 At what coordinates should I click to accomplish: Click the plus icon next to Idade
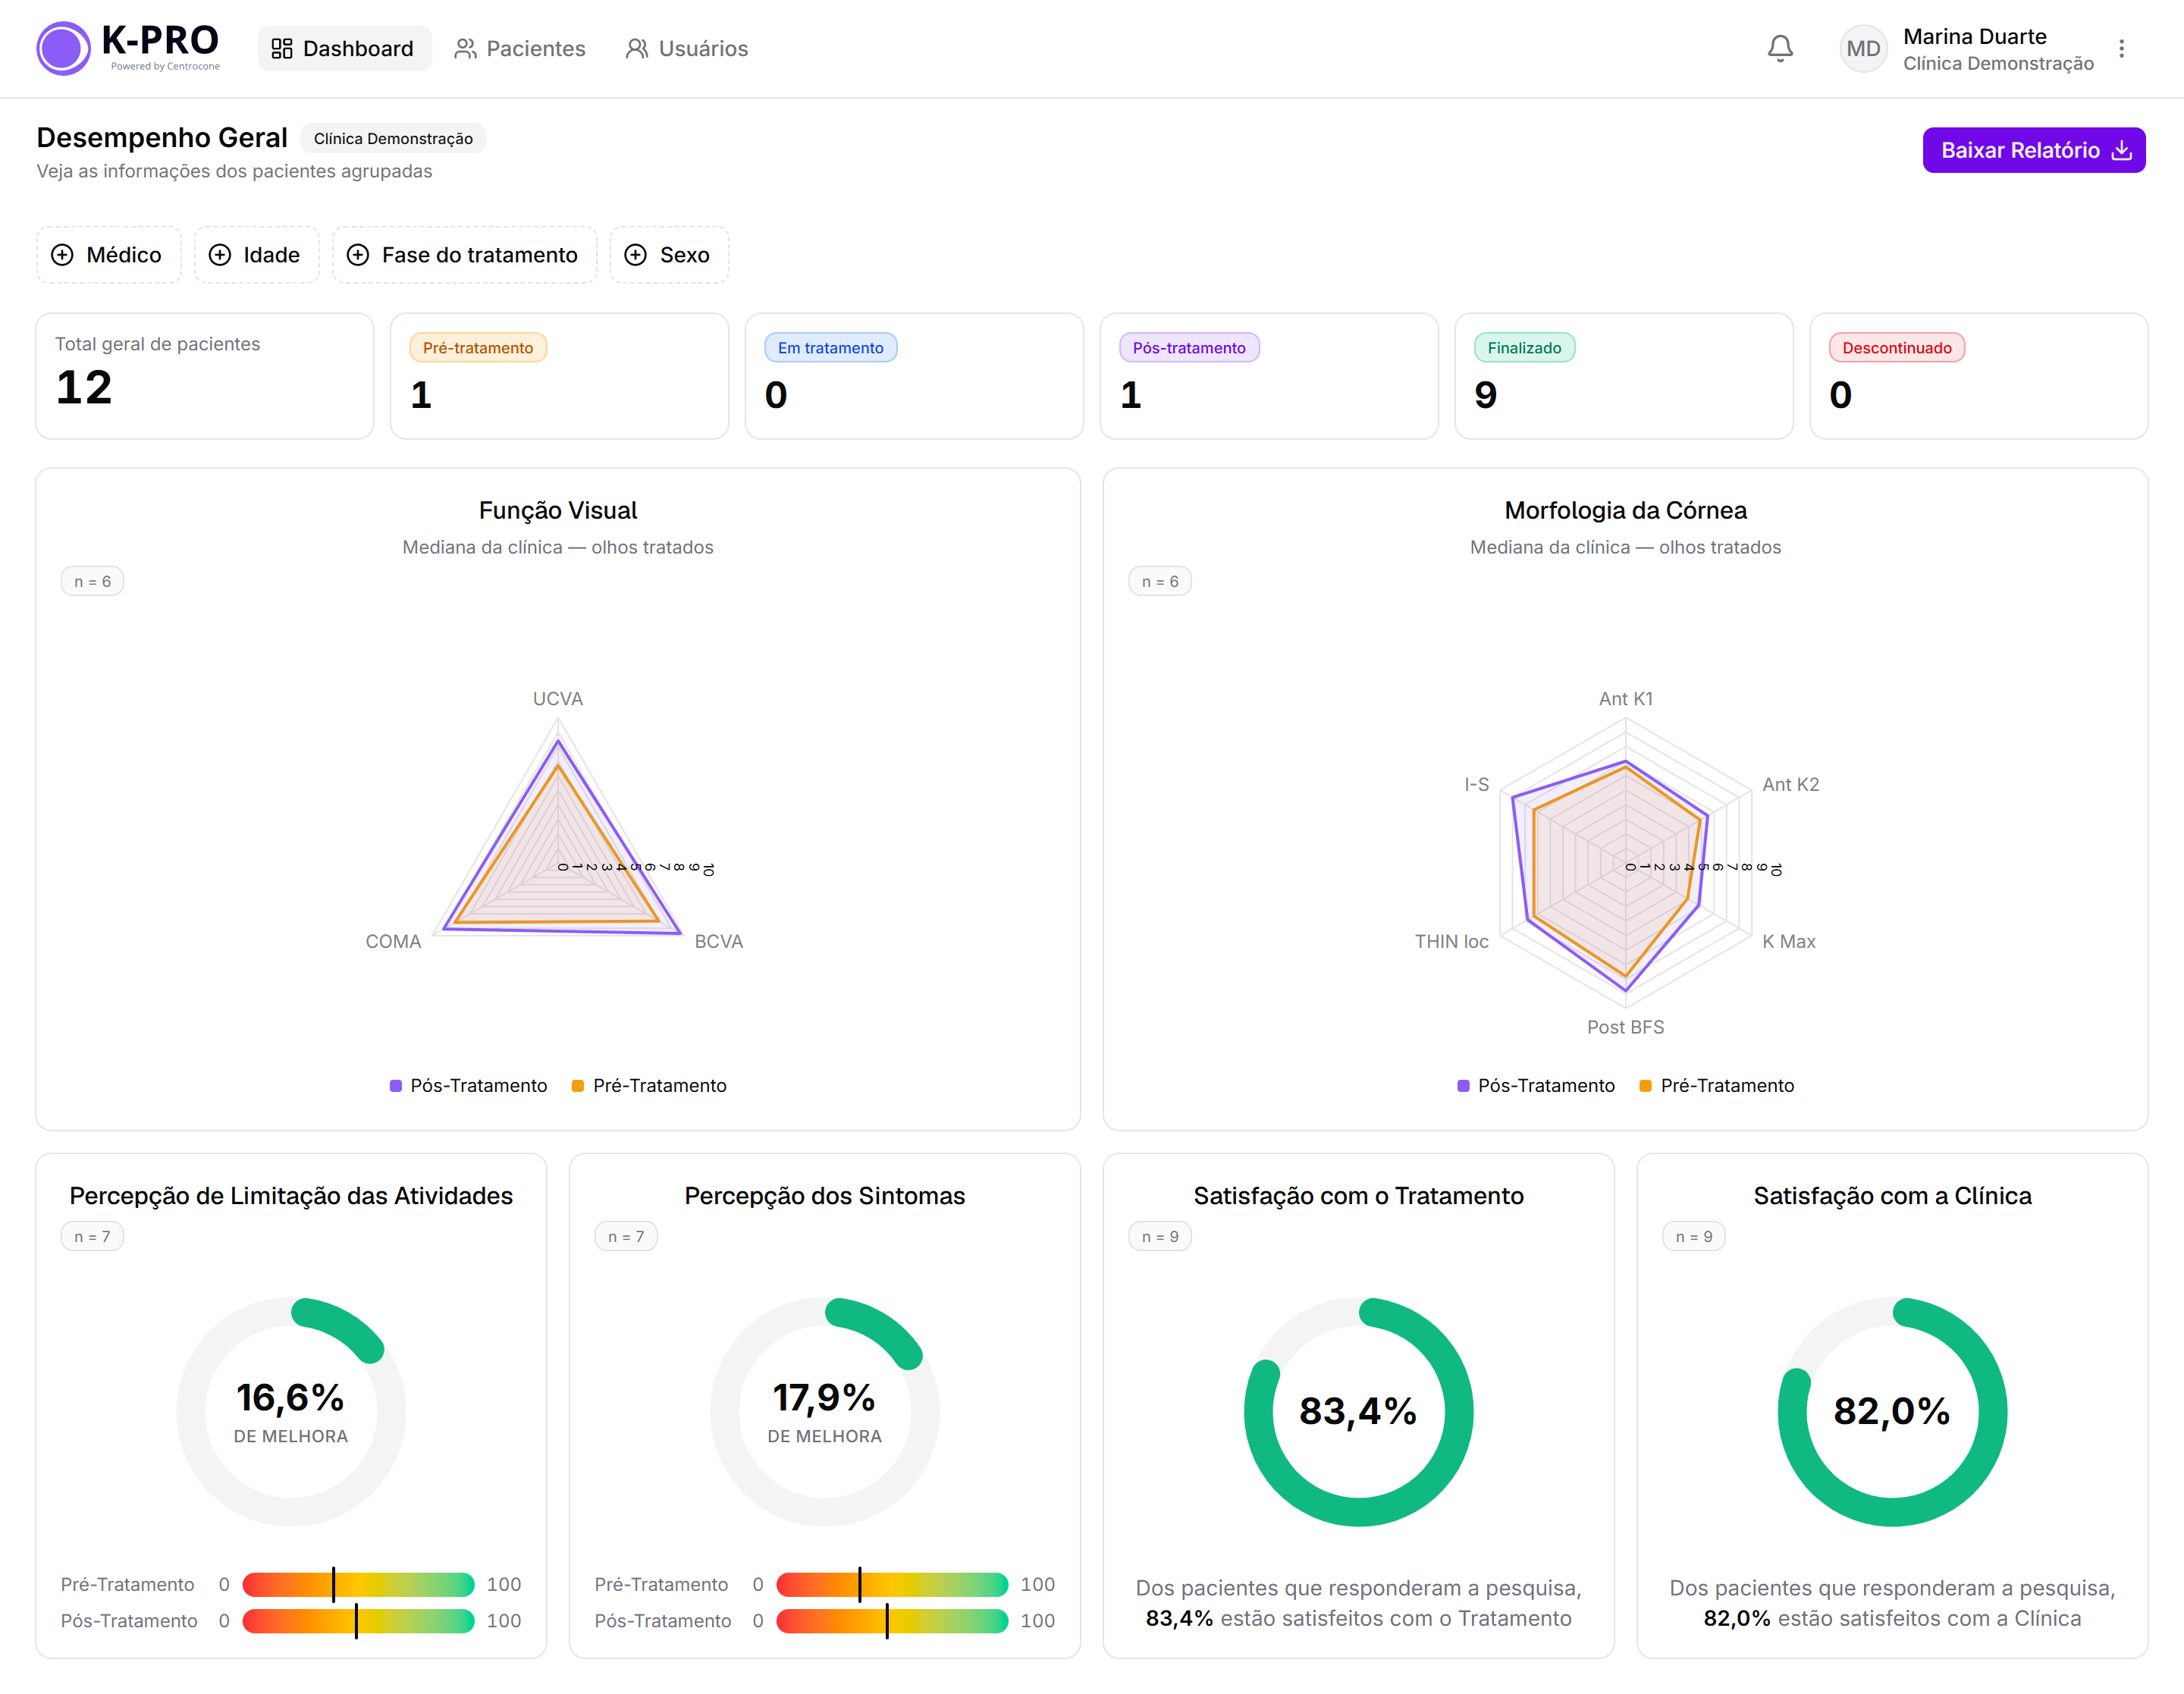pos(219,255)
